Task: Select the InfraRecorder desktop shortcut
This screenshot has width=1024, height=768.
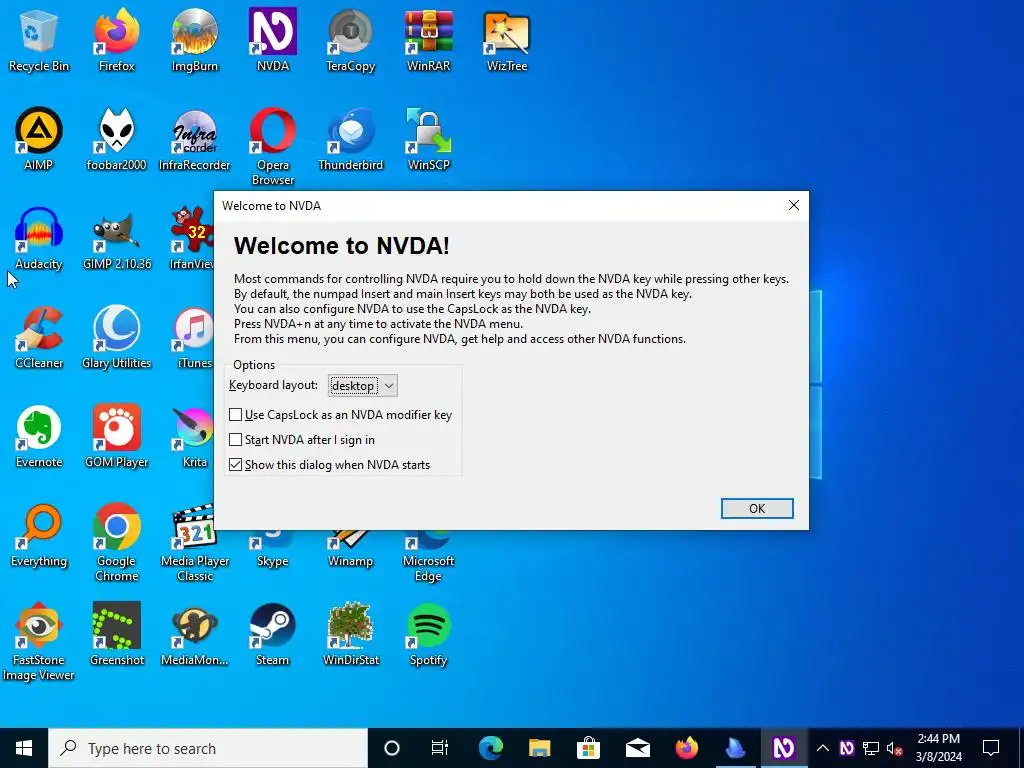Action: [195, 139]
